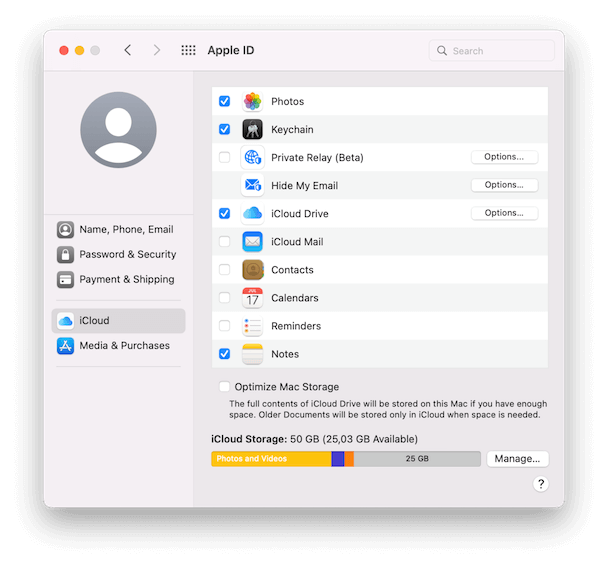This screenshot has width=608, height=565.
Task: Open Options for iCloud Drive
Action: click(504, 213)
